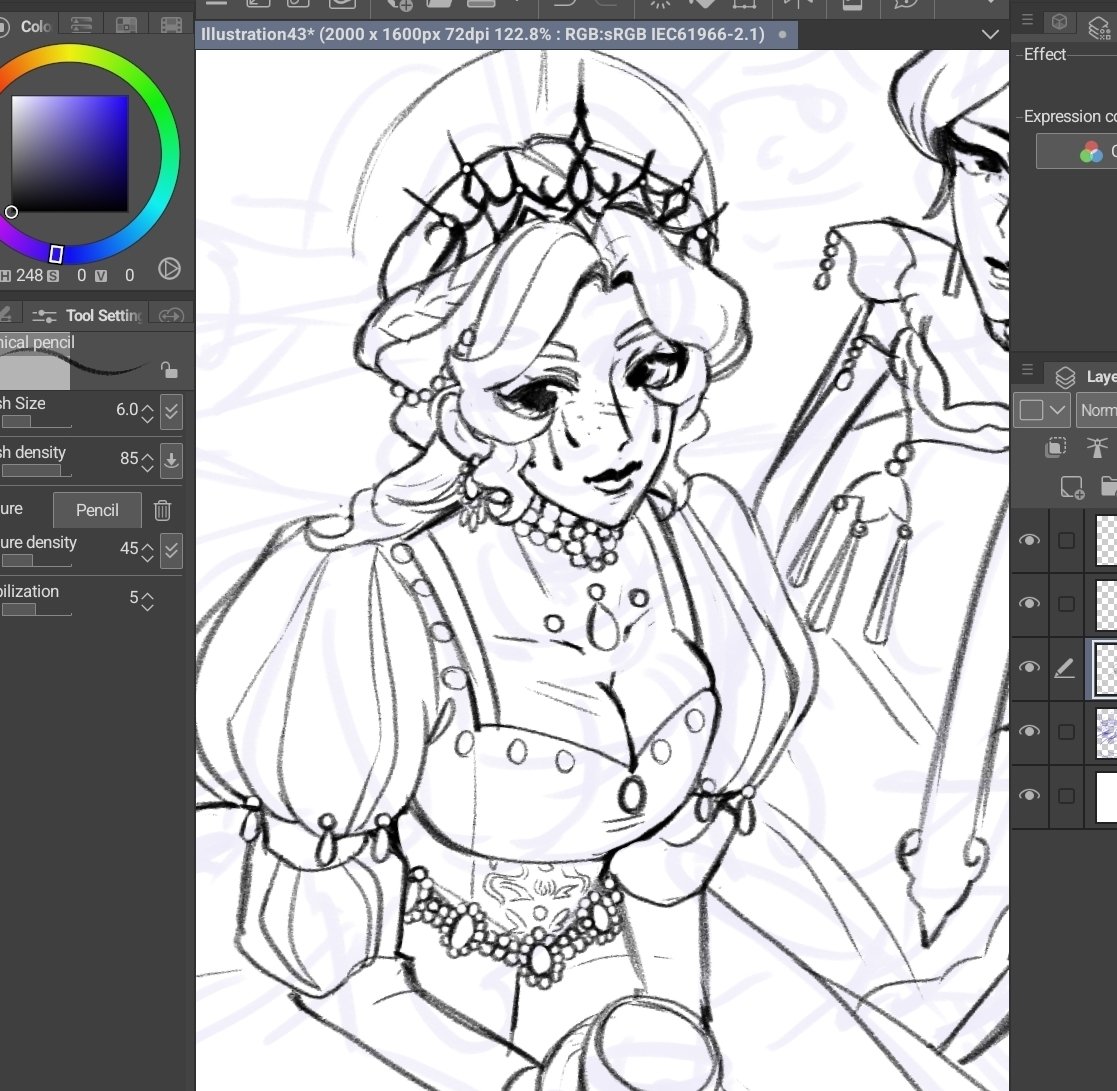Open the Layer Property panel menu
Viewport: 1117px width, 1091px height.
(x=1027, y=20)
